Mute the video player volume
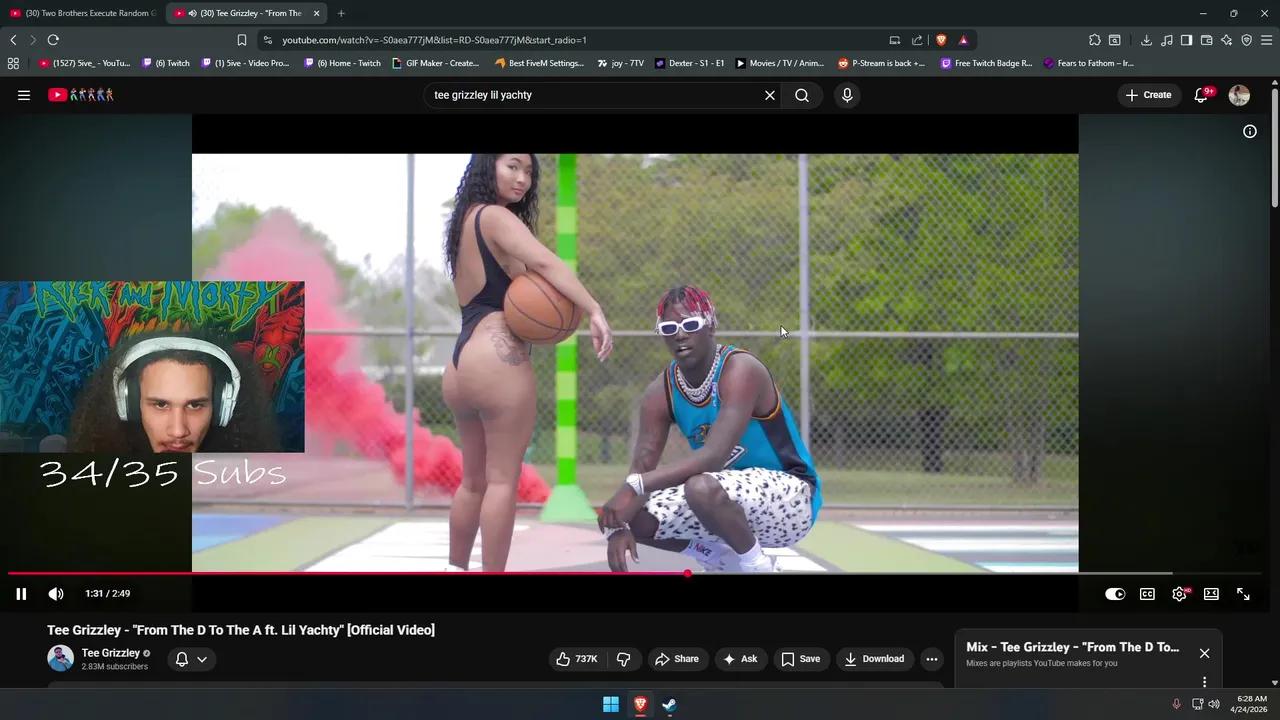 pyautogui.click(x=56, y=594)
